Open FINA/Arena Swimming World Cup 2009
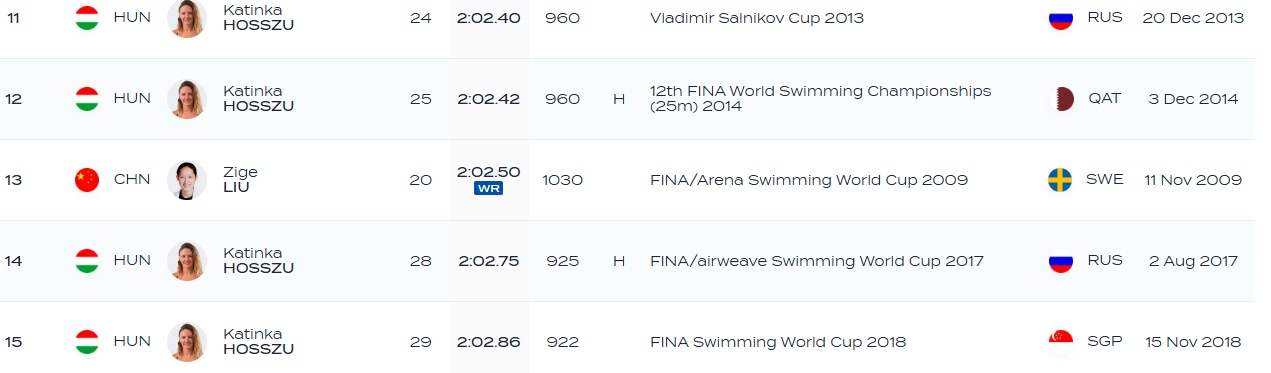The width and height of the screenshot is (1271, 373). [x=808, y=180]
